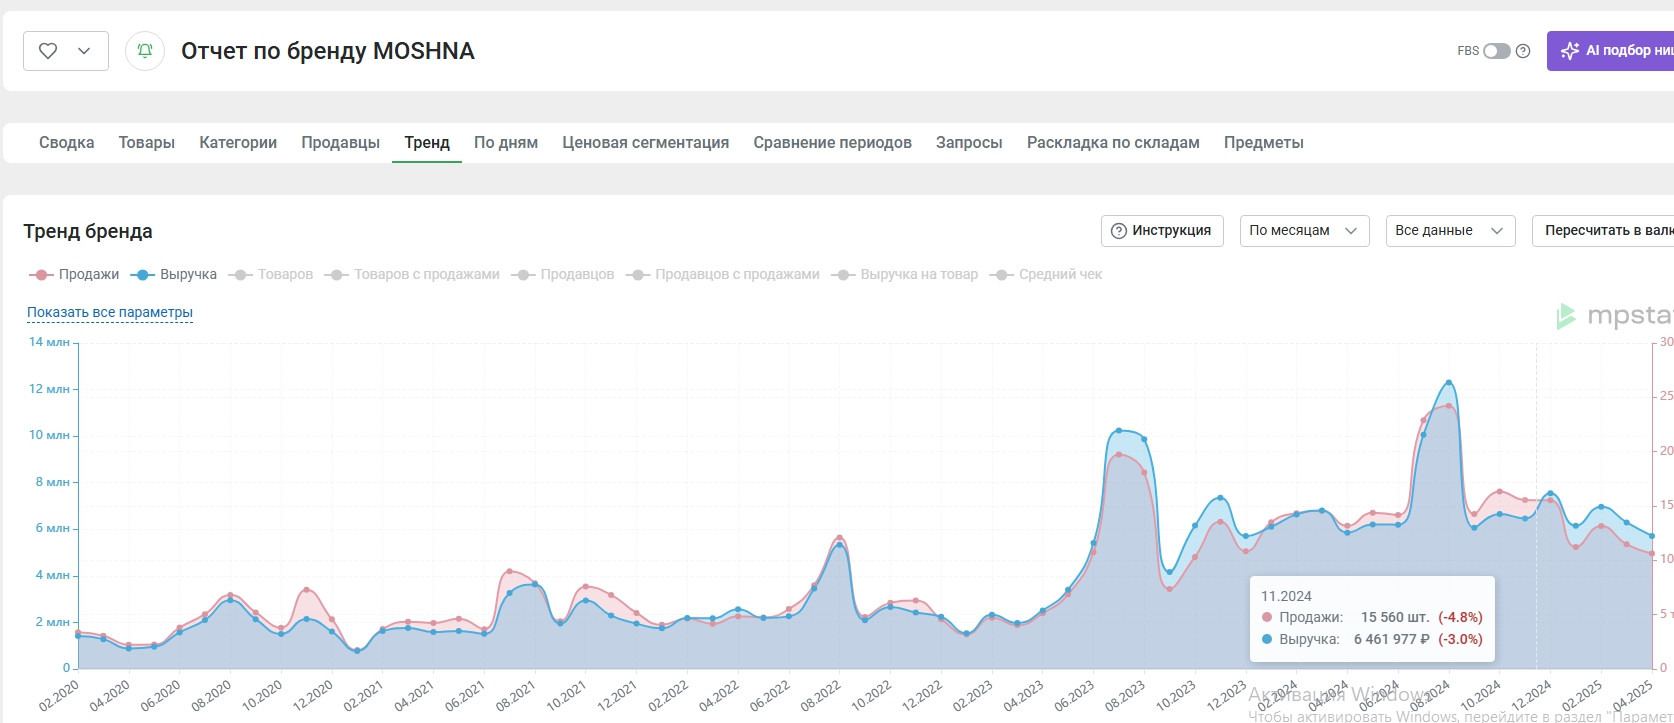Viewport: 1674px width, 723px height.
Task: View the Сравнение периодов tab
Action: click(x=833, y=143)
